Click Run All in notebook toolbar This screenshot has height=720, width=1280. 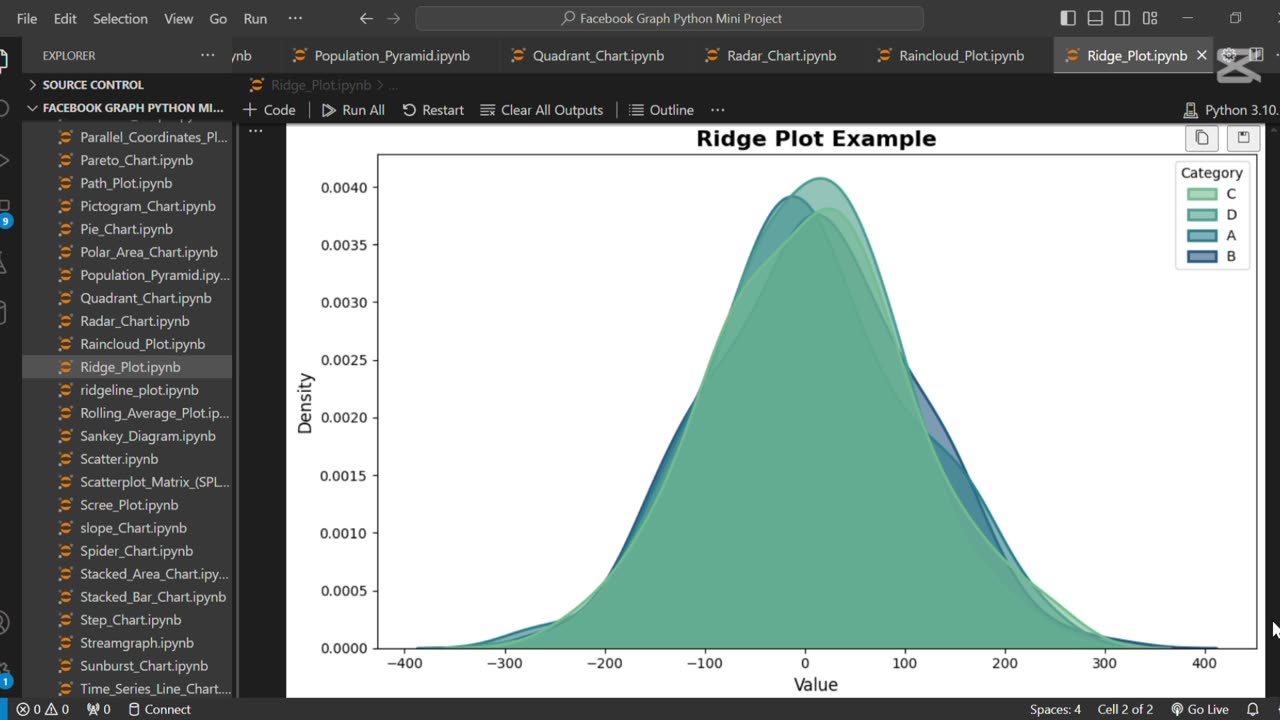353,110
